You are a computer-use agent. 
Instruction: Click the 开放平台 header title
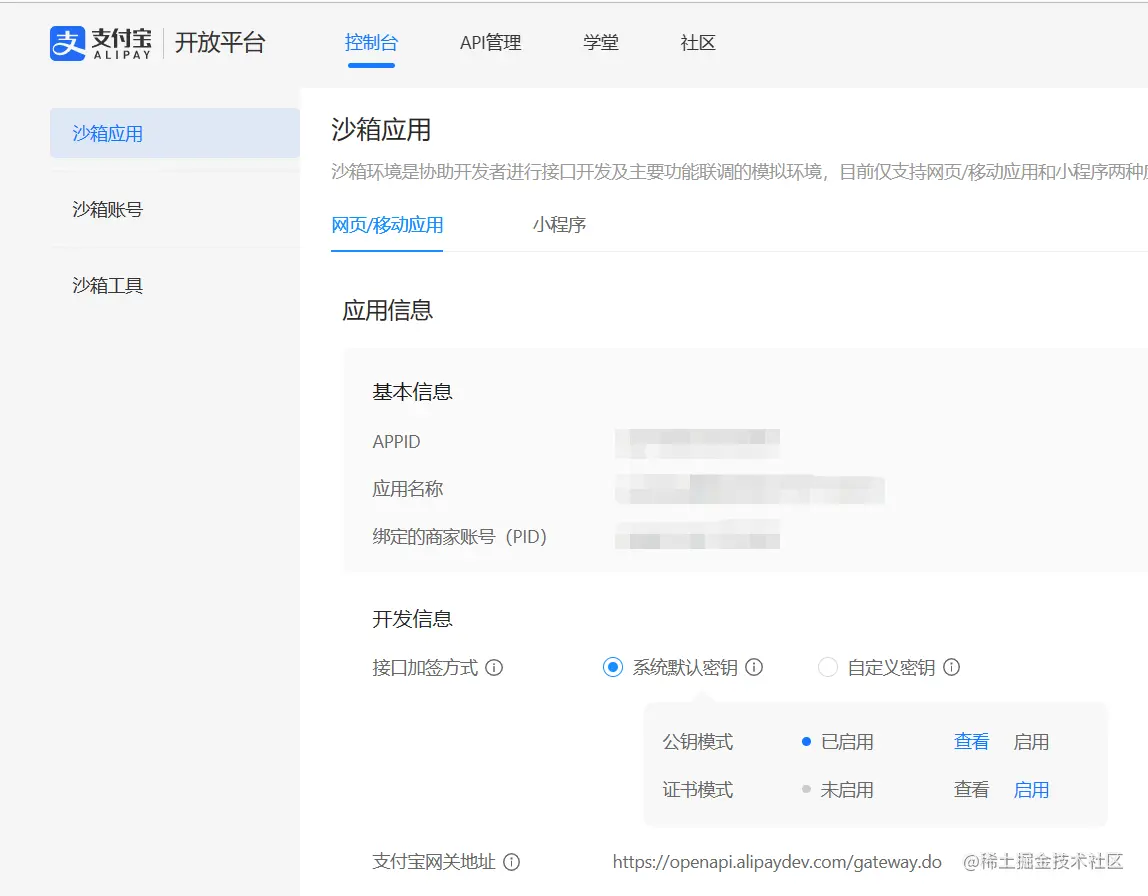tap(220, 42)
